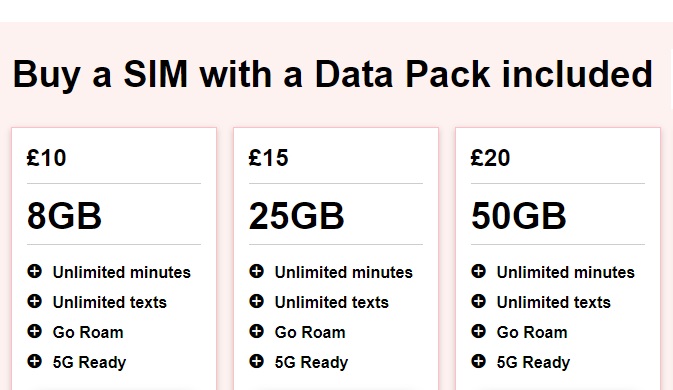673x390 pixels.
Task: Expand Go Roam plus icon in £20 card
Action: pyautogui.click(x=478, y=331)
